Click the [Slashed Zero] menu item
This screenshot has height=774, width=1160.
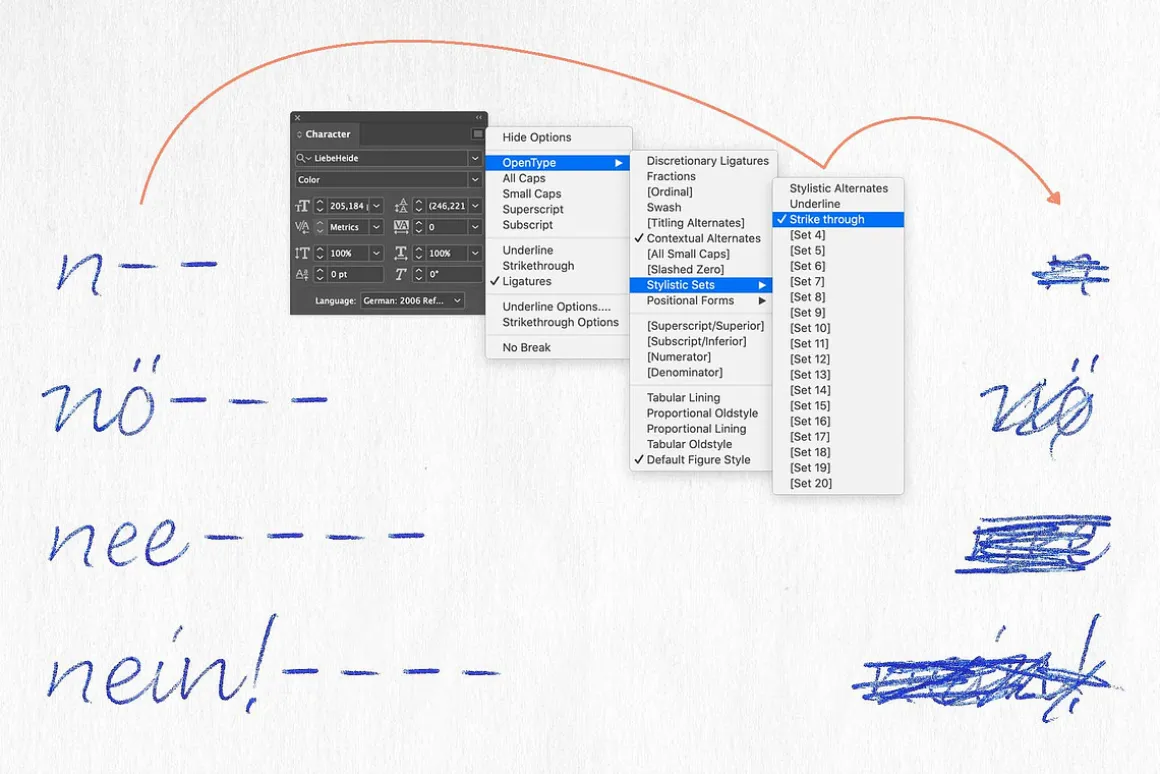click(701, 269)
